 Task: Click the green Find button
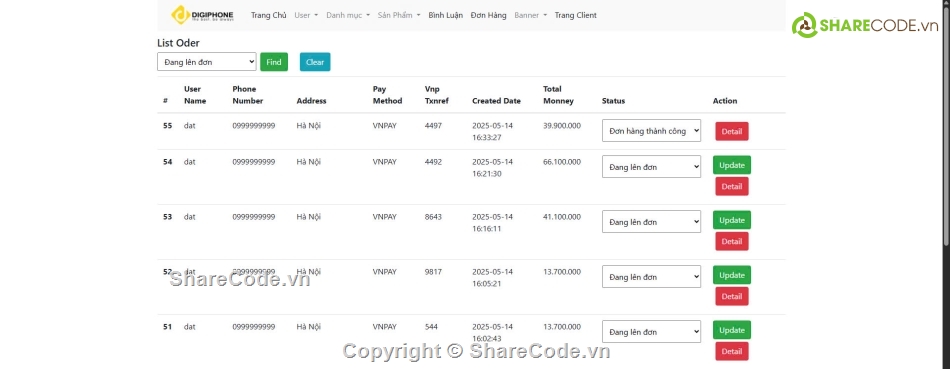point(274,62)
